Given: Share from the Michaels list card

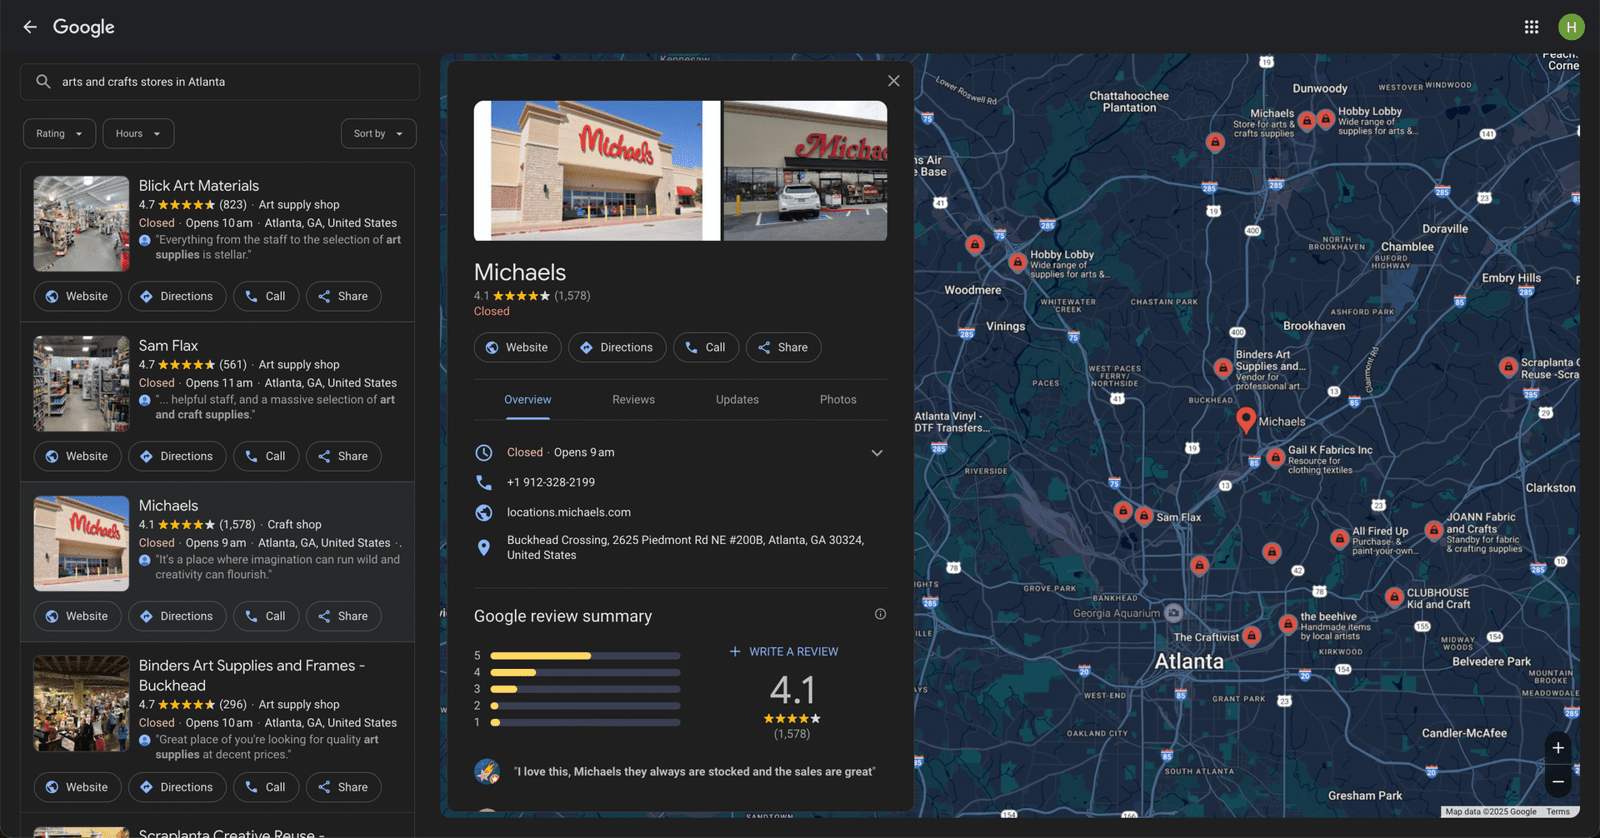Looking at the screenshot, I should pyautogui.click(x=343, y=616).
